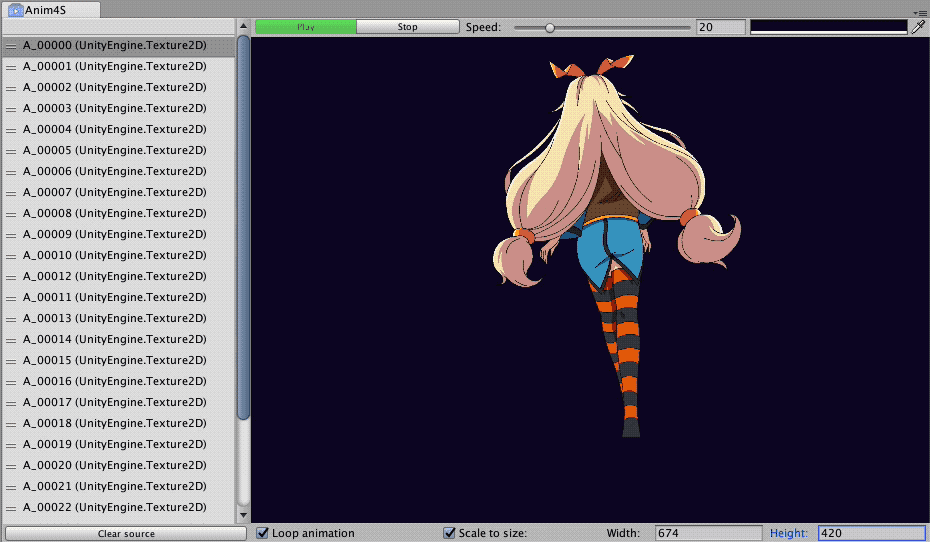The height and width of the screenshot is (542, 930).
Task: Open the window options menu icon
Action: (919, 12)
